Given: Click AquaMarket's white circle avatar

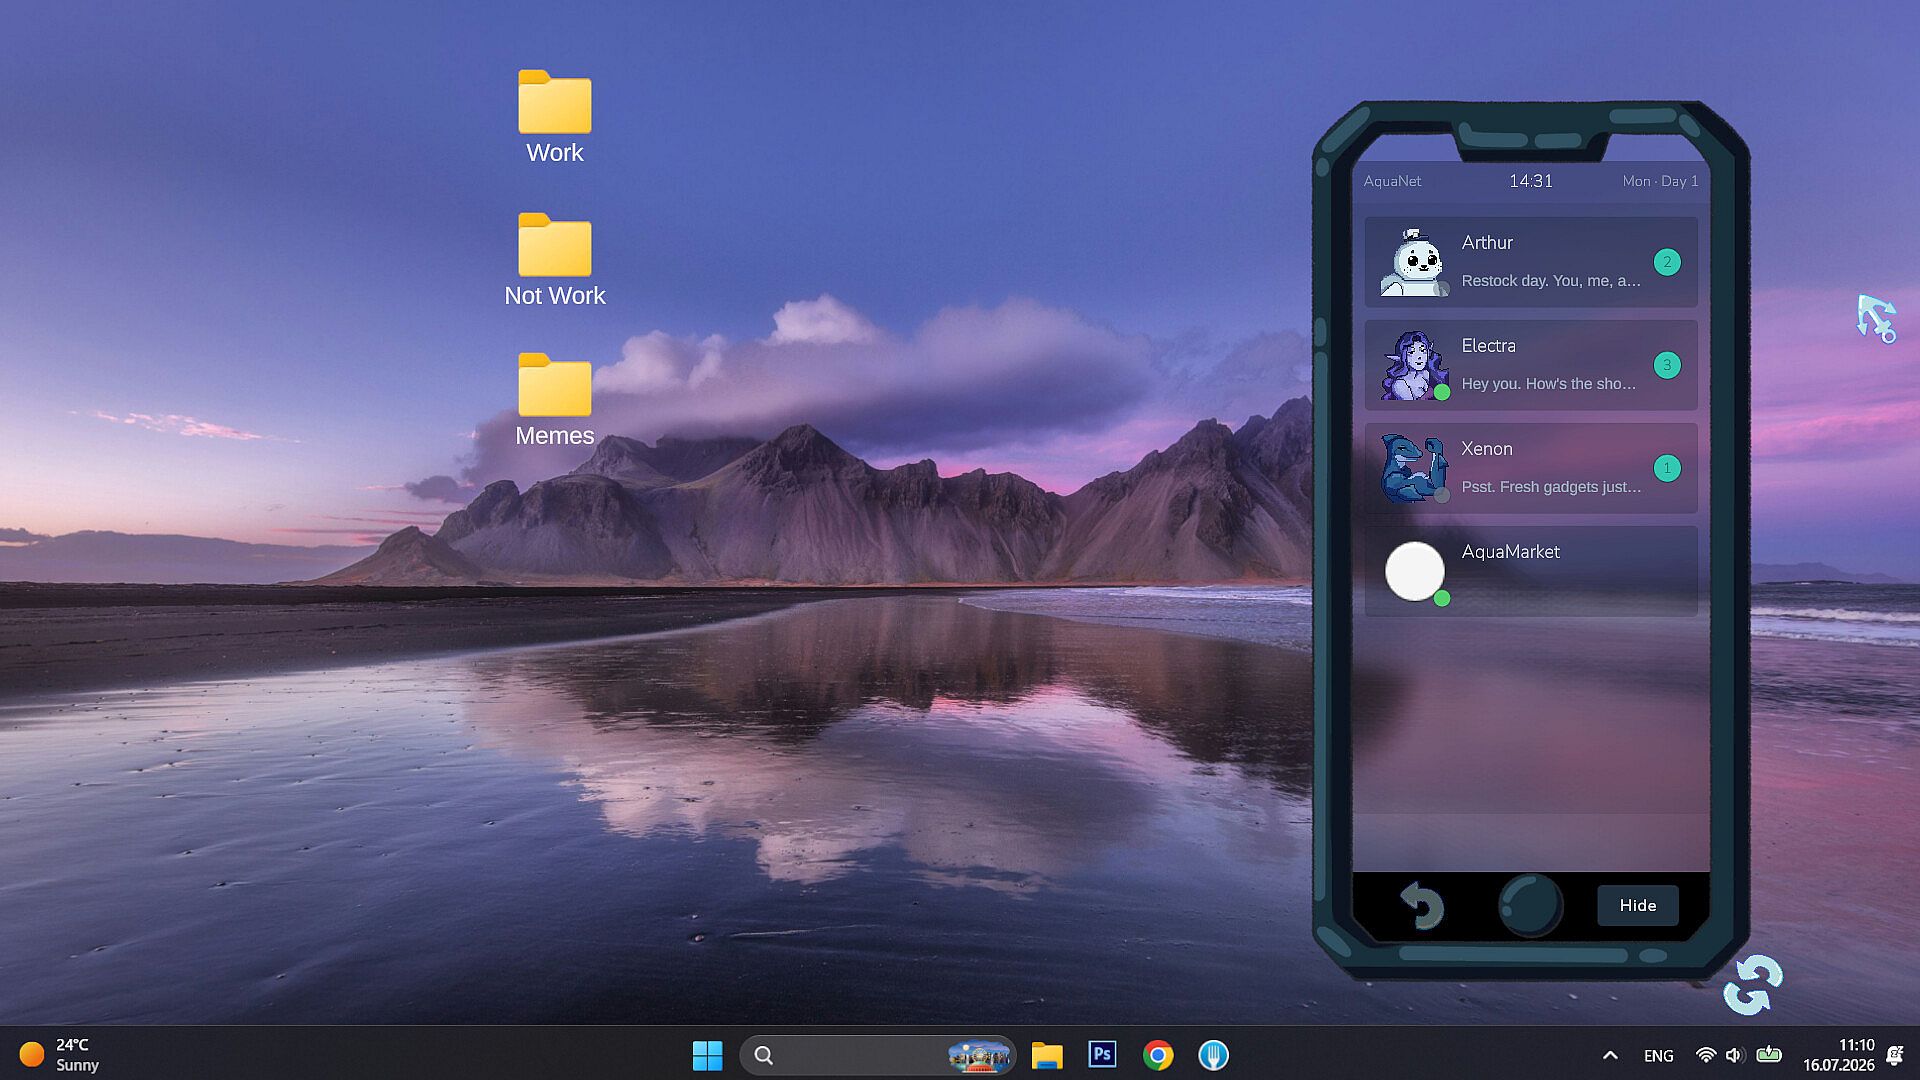Looking at the screenshot, I should [x=1415, y=571].
